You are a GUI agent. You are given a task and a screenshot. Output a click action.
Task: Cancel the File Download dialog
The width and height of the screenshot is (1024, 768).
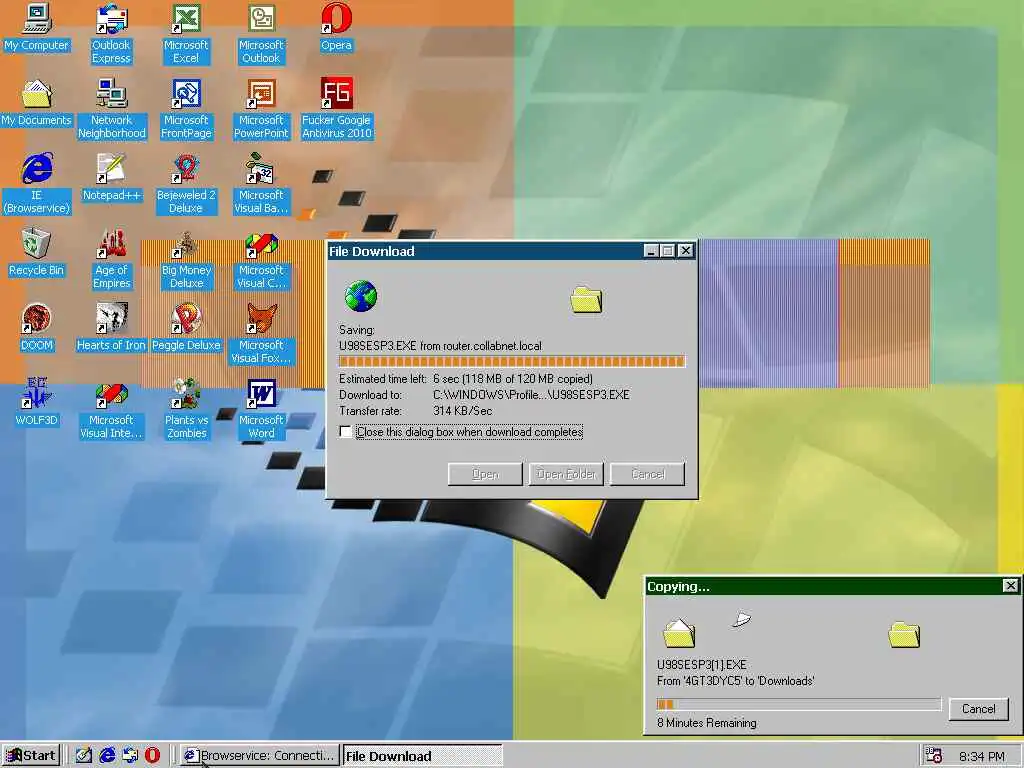pos(648,474)
